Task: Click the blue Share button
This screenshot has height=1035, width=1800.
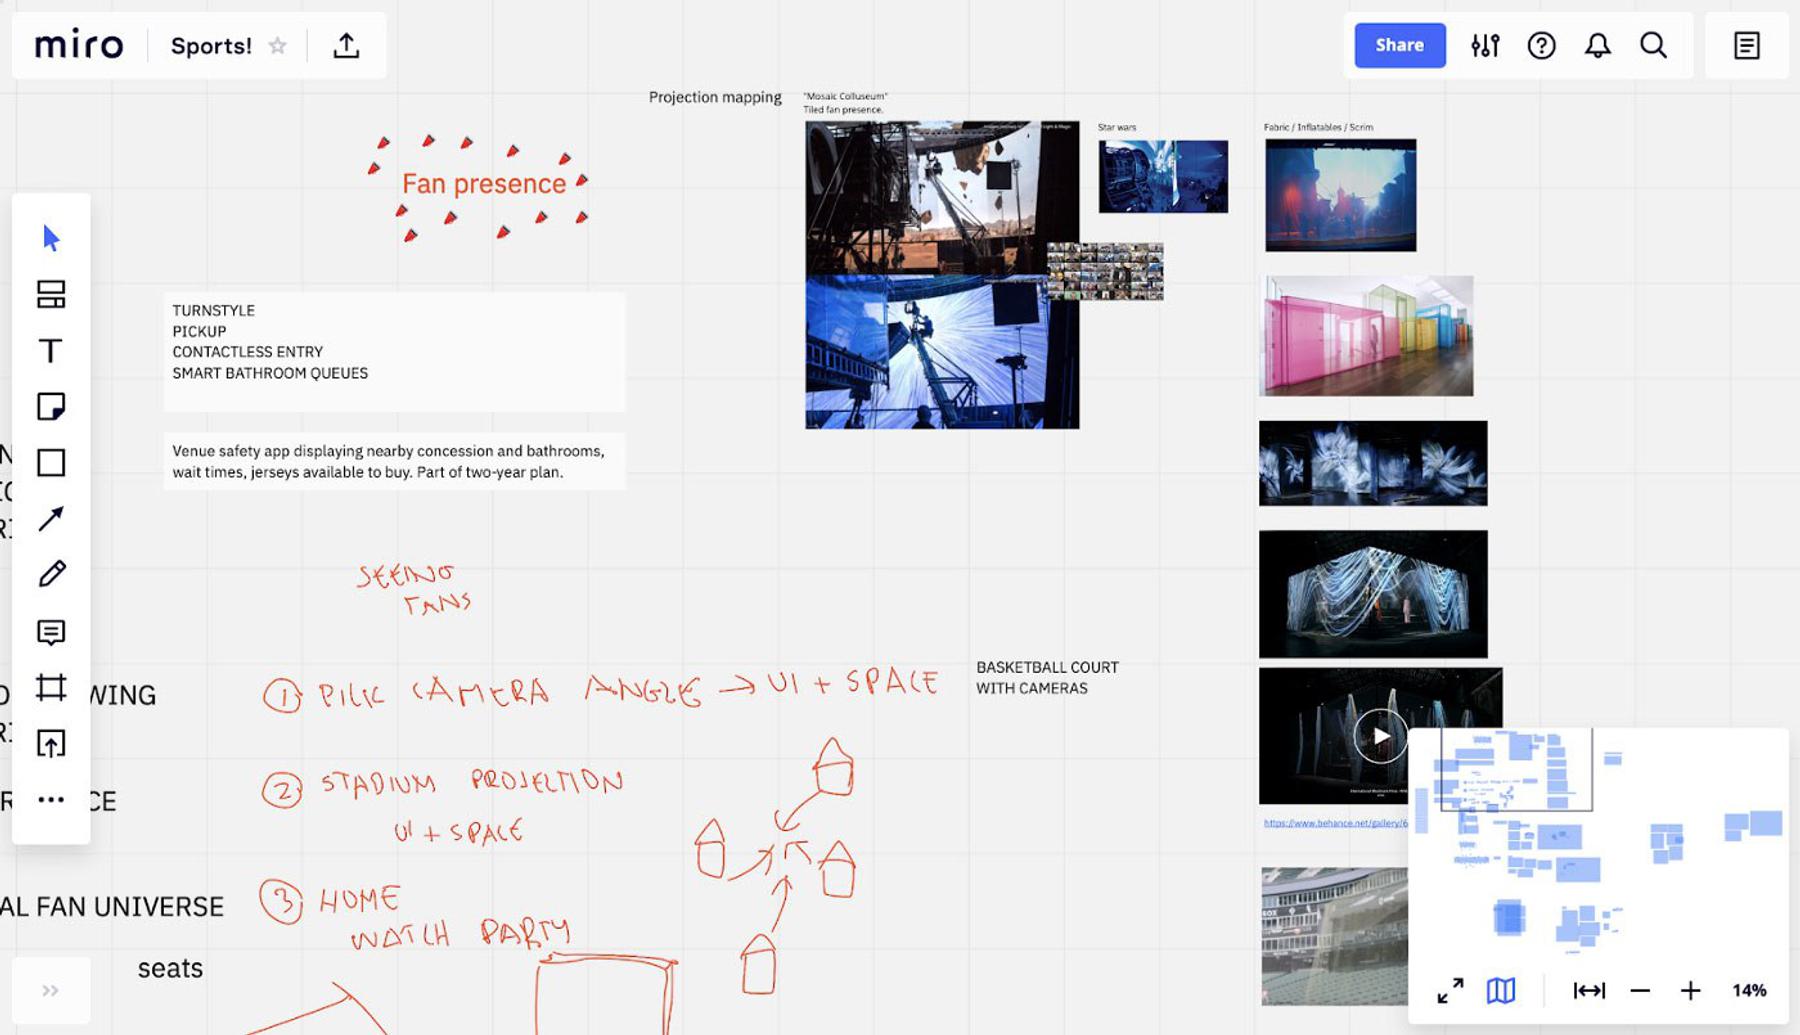Action: coord(1399,46)
